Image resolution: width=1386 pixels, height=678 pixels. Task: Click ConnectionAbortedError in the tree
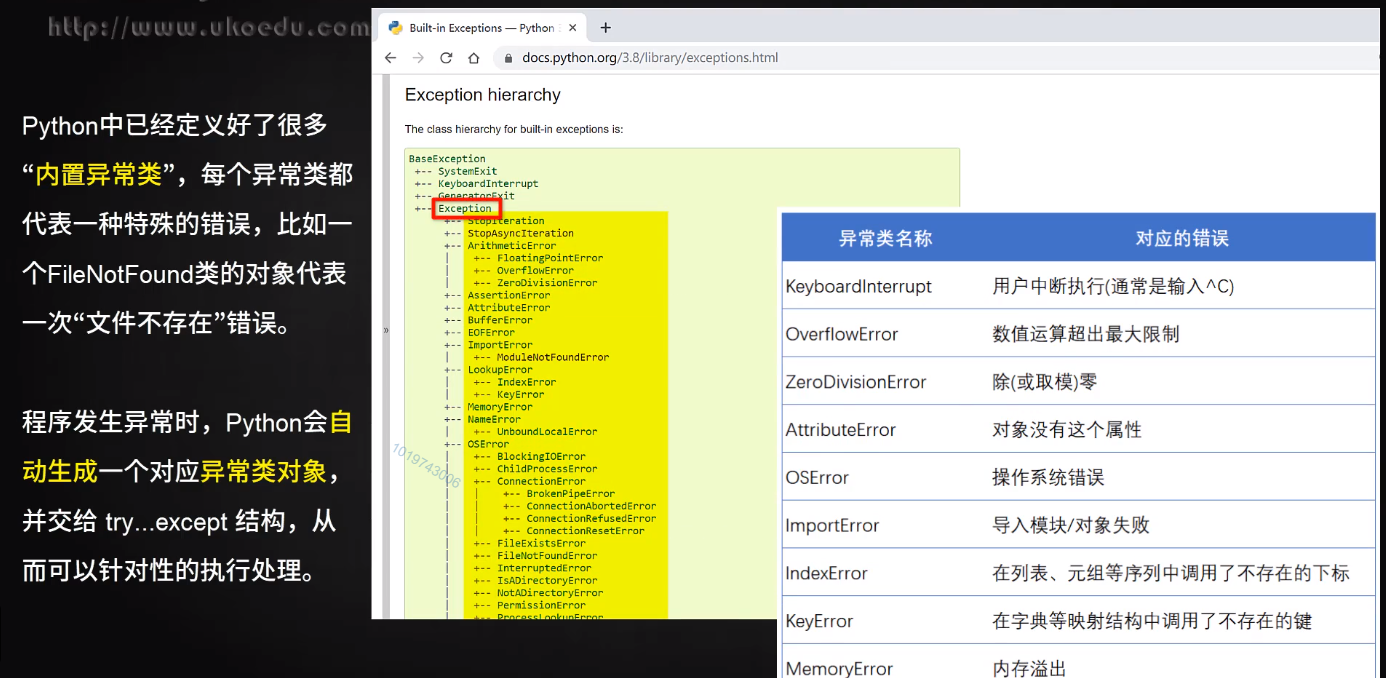591,506
